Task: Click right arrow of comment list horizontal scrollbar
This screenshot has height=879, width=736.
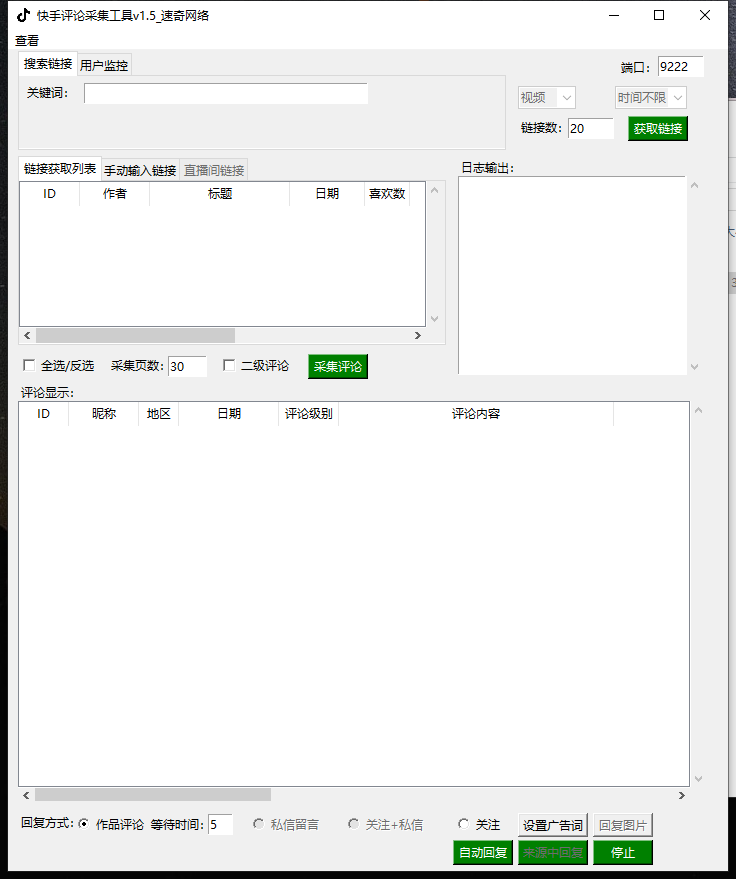Action: 682,795
